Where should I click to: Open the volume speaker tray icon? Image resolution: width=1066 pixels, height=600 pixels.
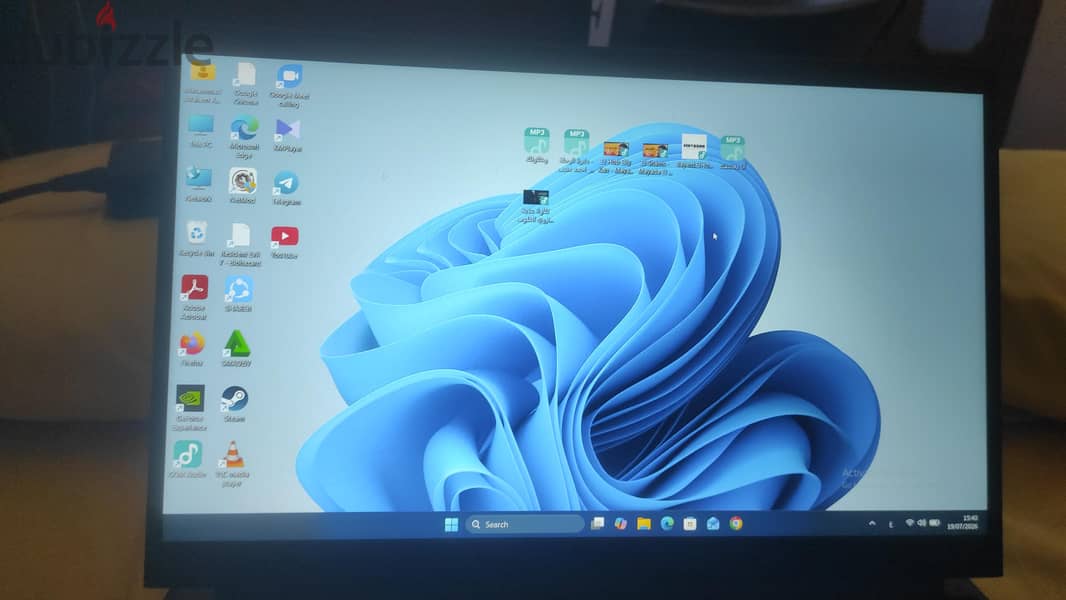pos(922,523)
